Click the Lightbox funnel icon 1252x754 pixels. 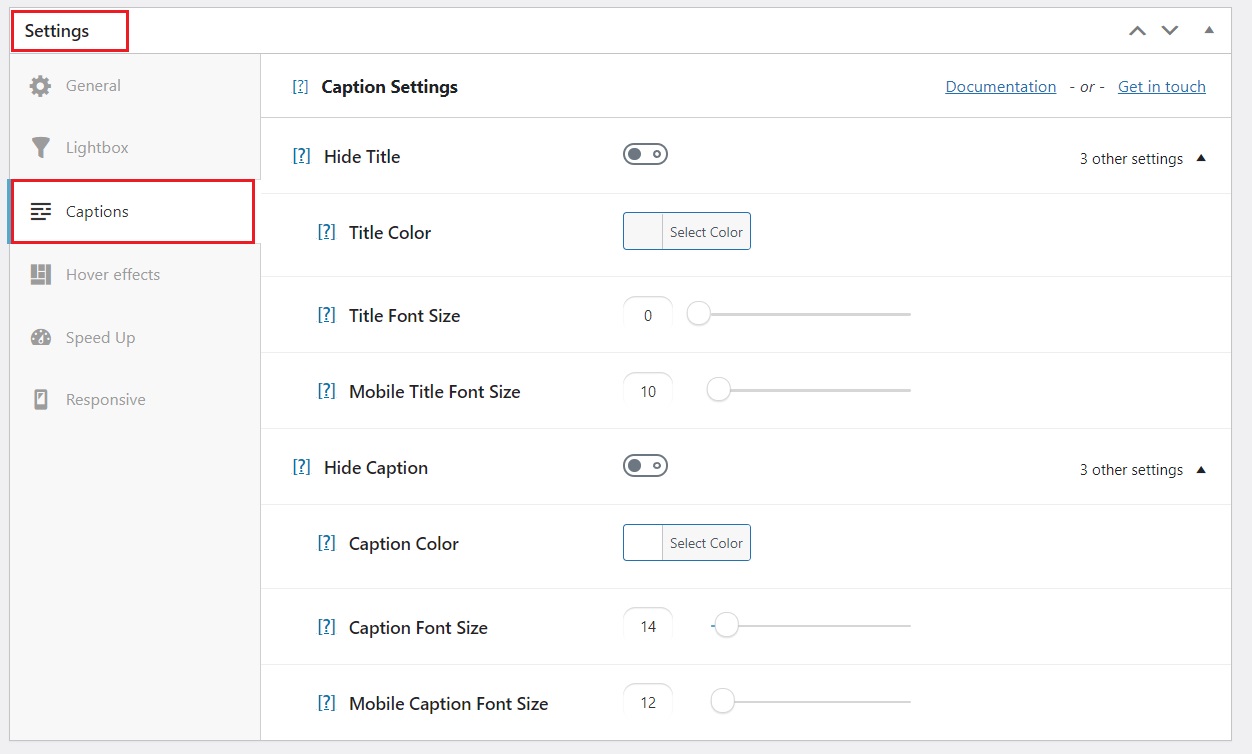(x=40, y=148)
